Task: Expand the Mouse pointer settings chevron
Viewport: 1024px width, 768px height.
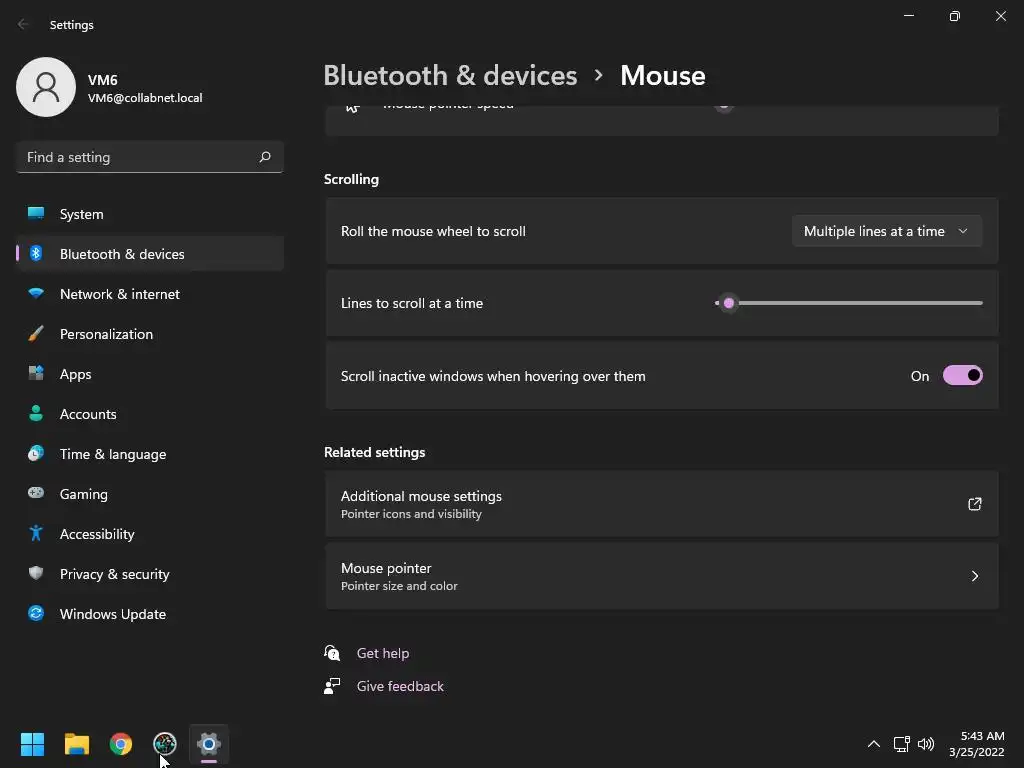Action: click(x=974, y=576)
